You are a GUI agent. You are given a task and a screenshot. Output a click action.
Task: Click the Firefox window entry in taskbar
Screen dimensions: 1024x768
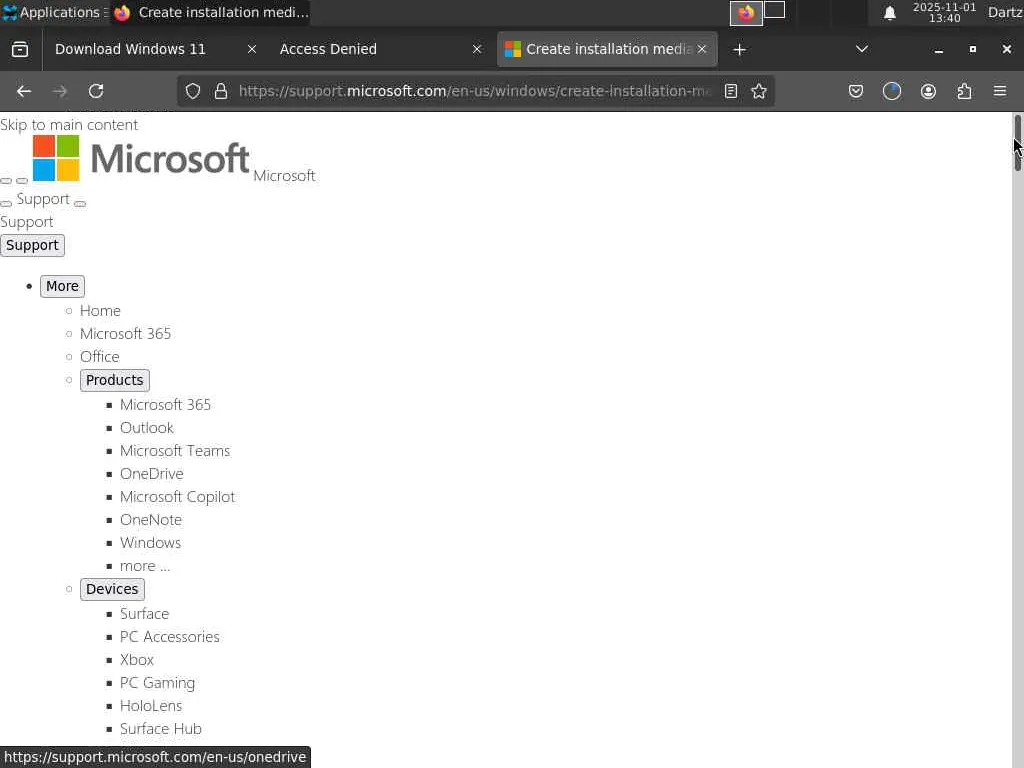210,12
